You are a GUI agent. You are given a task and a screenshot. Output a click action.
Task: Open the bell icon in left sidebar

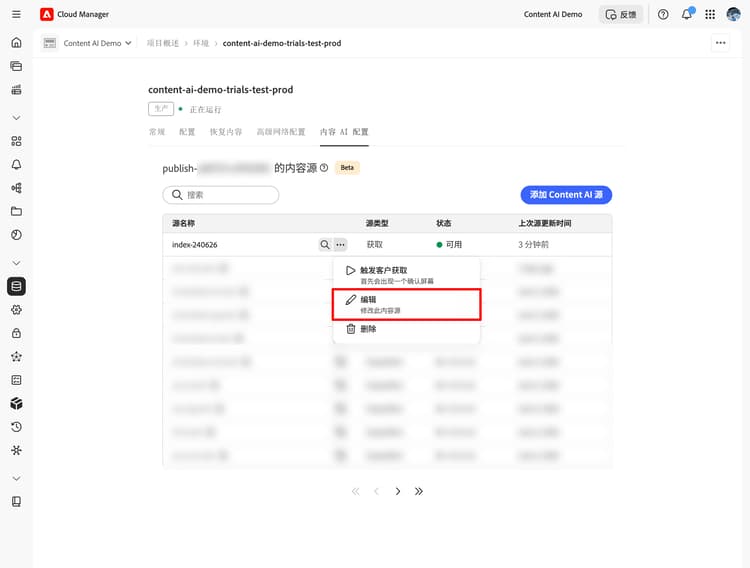16,165
